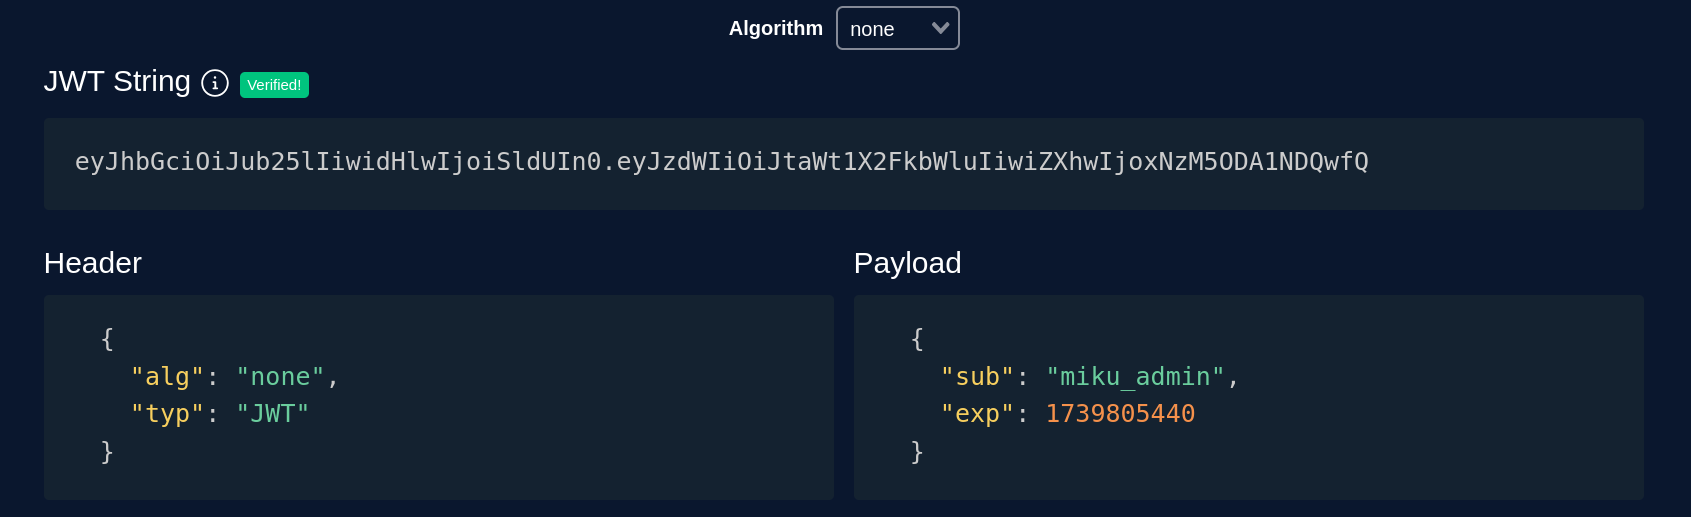This screenshot has height=517, width=1691.
Task: Click the opening brace in Header editor
Action: [x=107, y=339]
